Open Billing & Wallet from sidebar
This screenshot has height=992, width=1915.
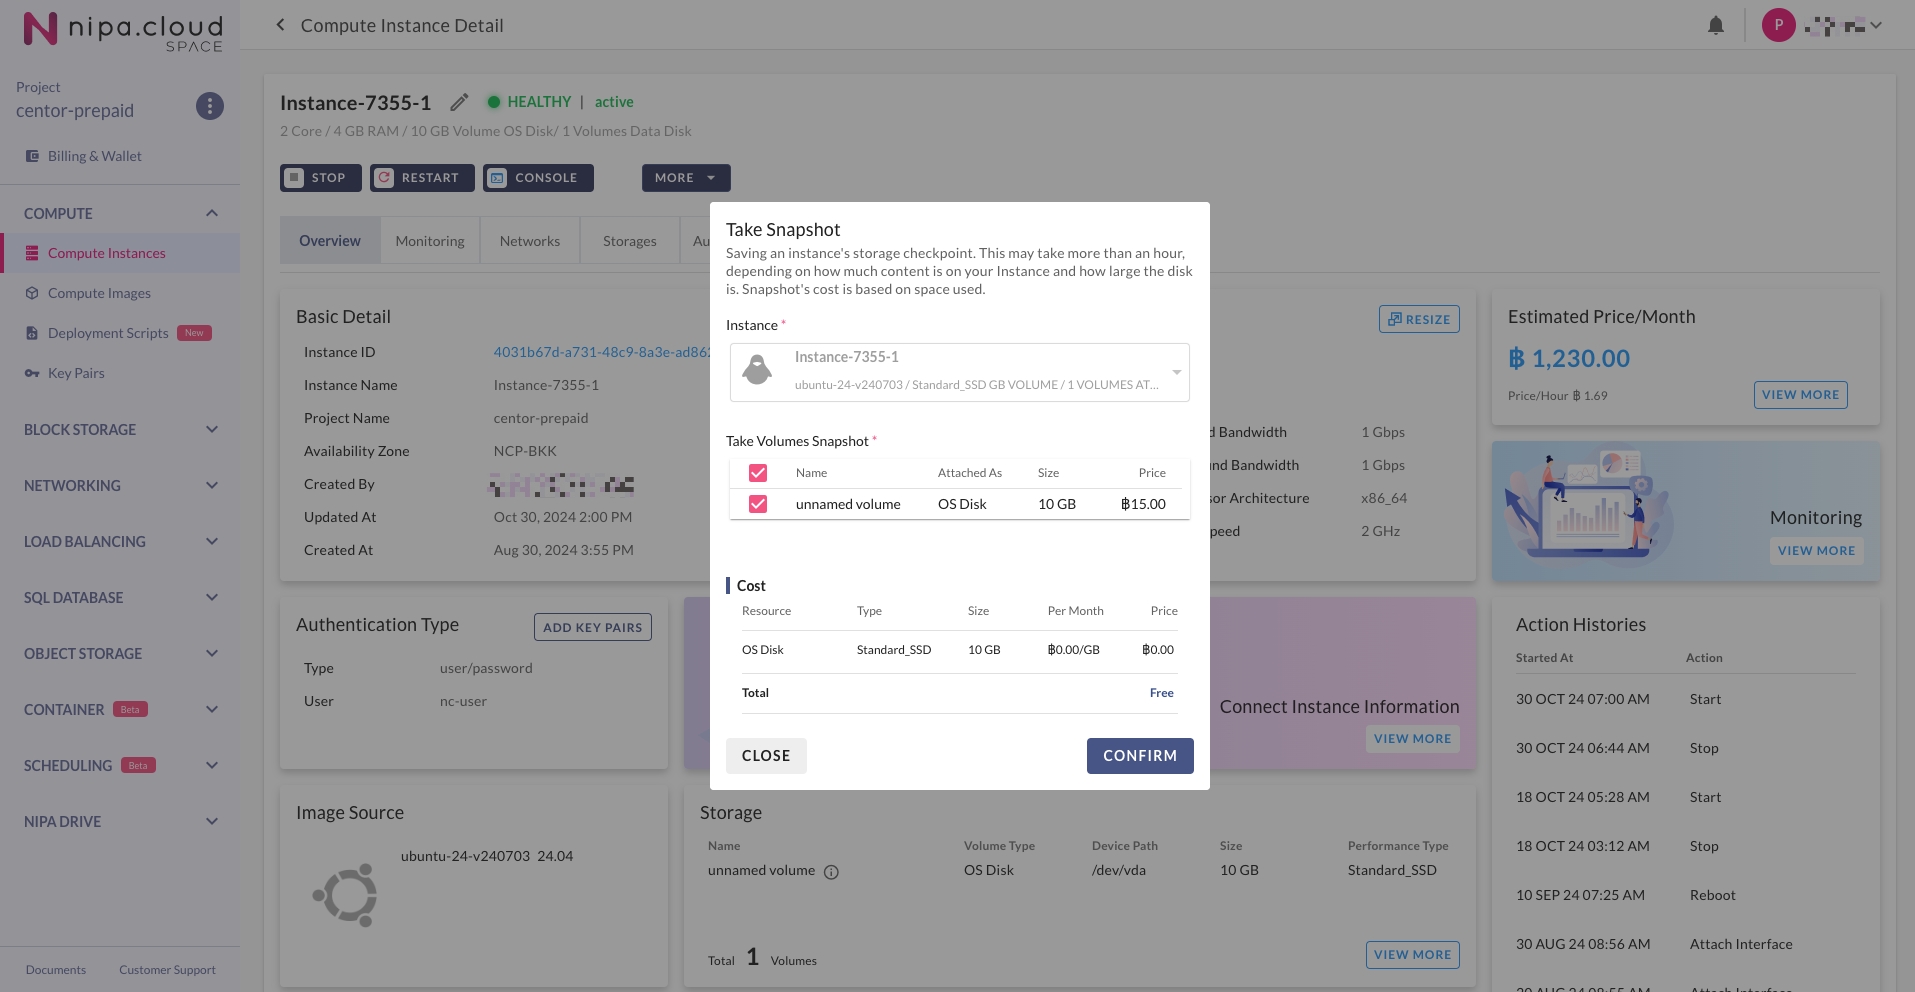[x=94, y=156]
